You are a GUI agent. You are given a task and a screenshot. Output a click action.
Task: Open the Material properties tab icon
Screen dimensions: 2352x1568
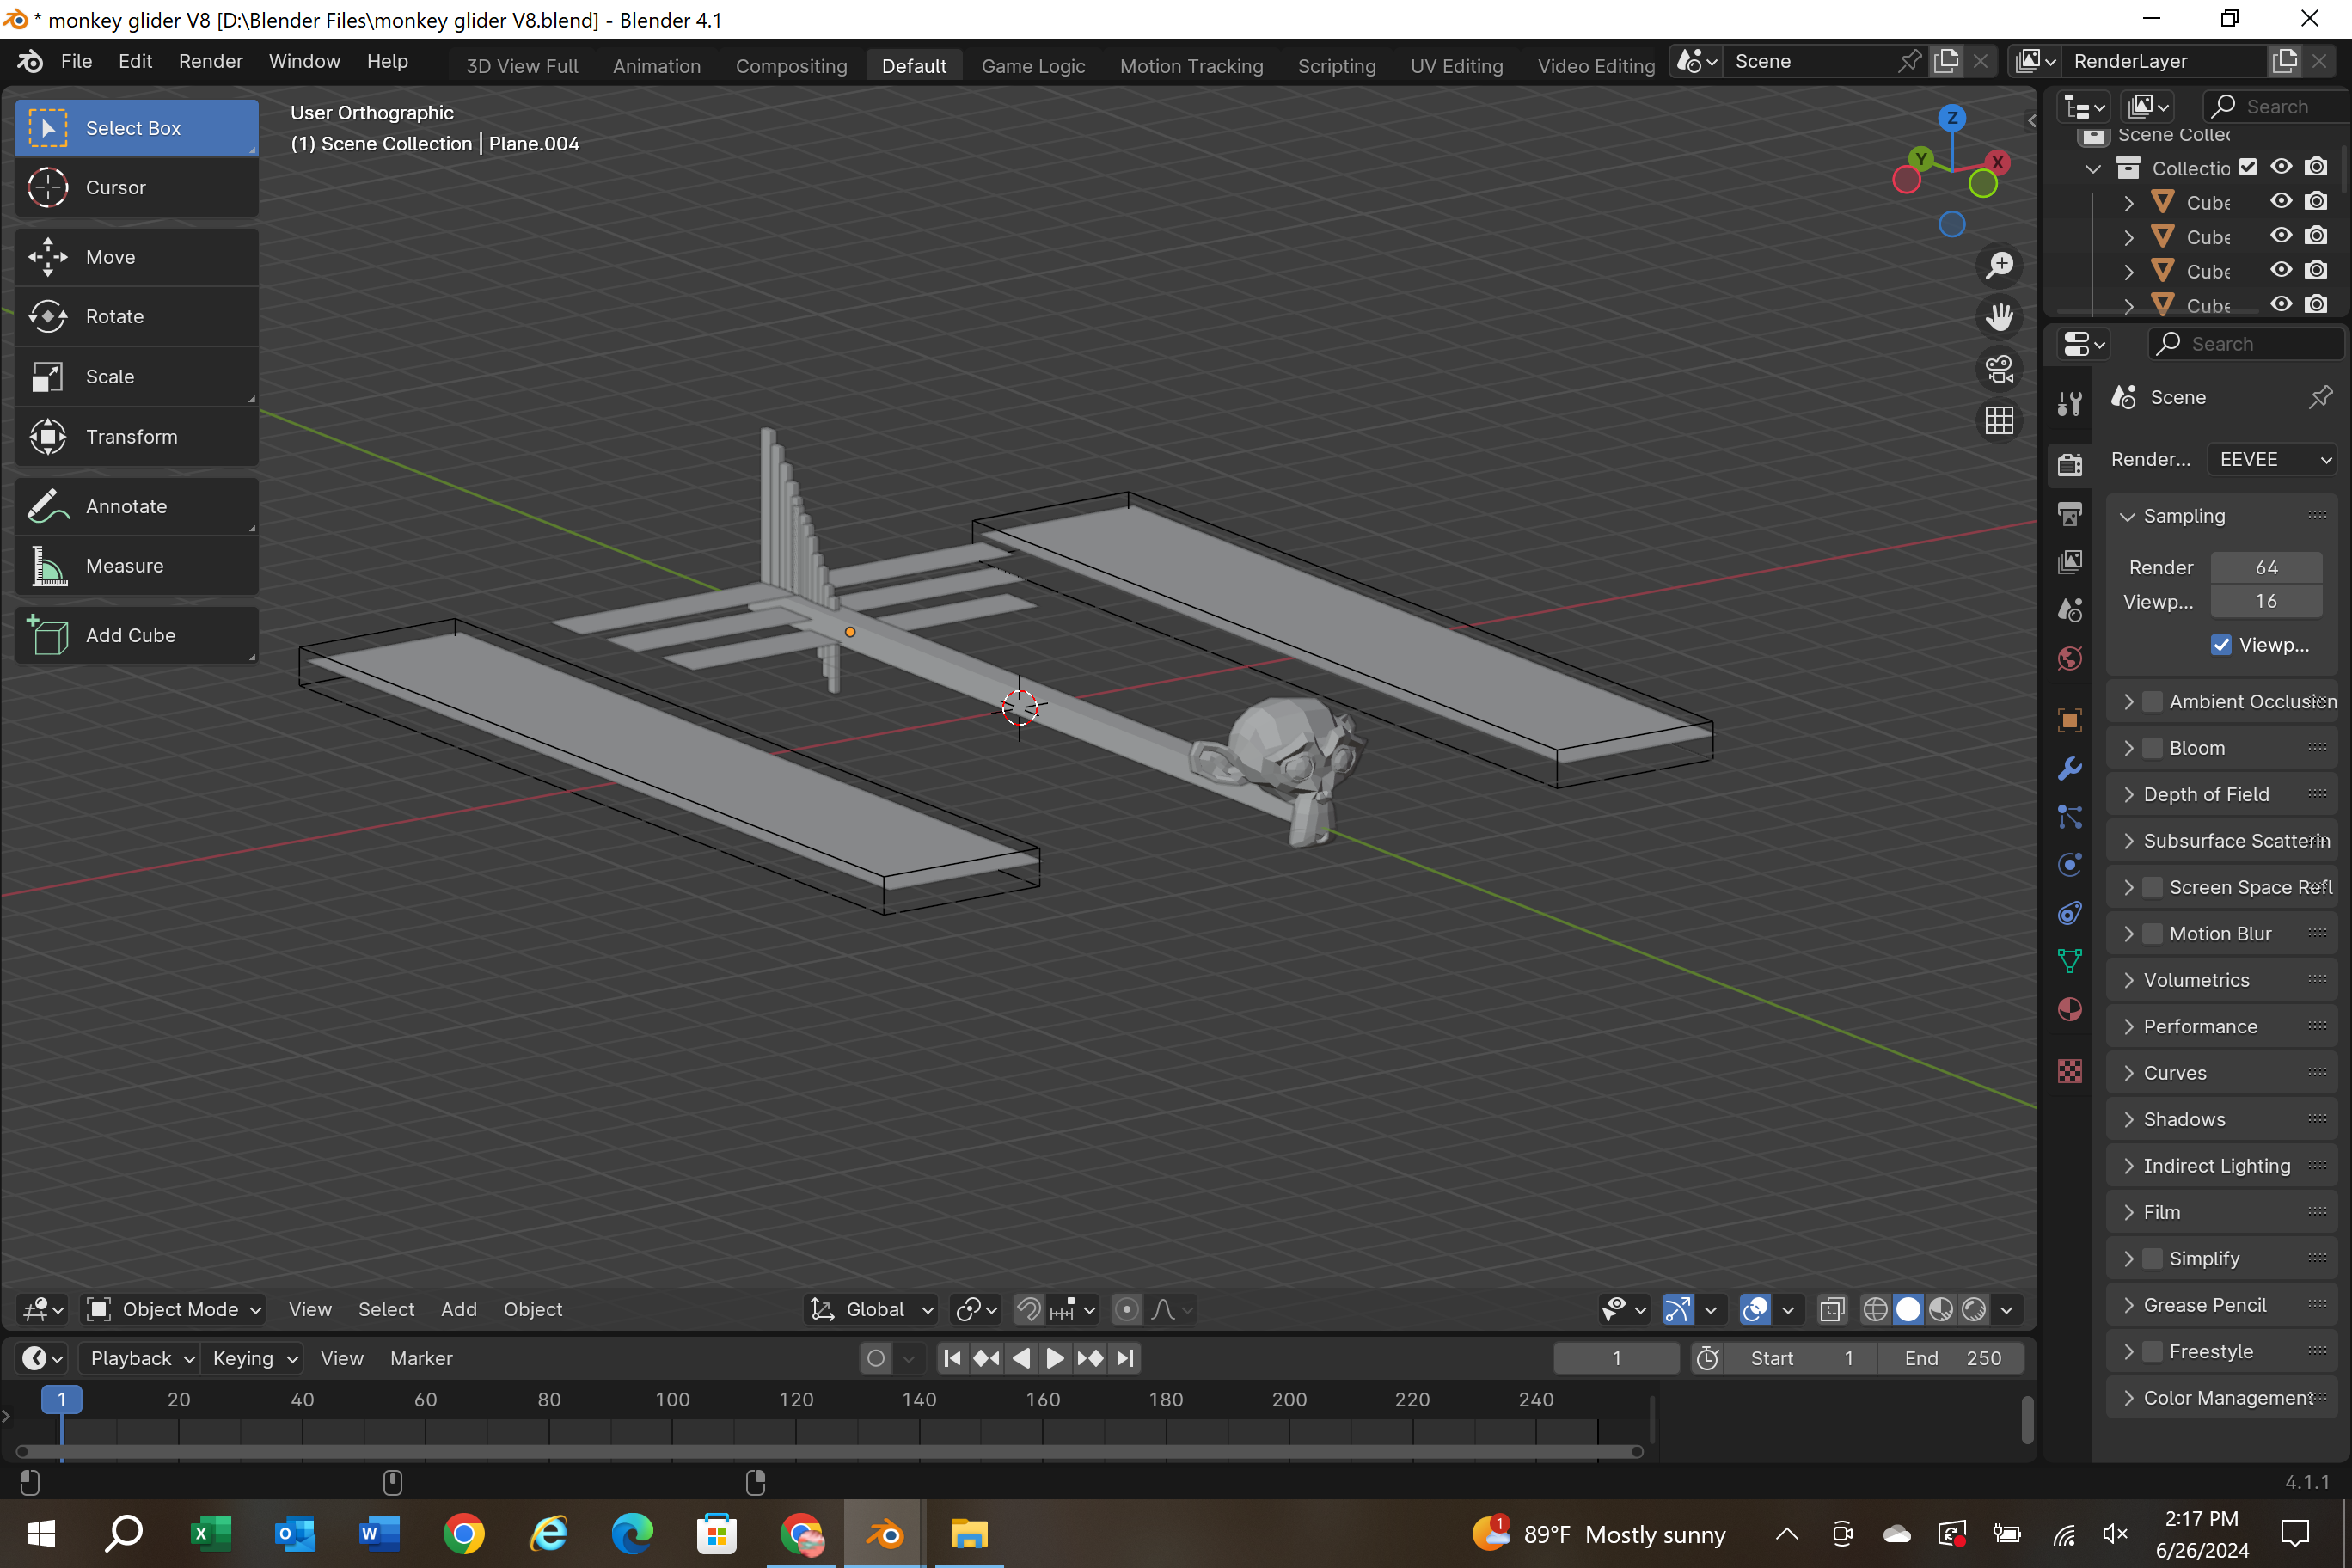pos(2069,1010)
